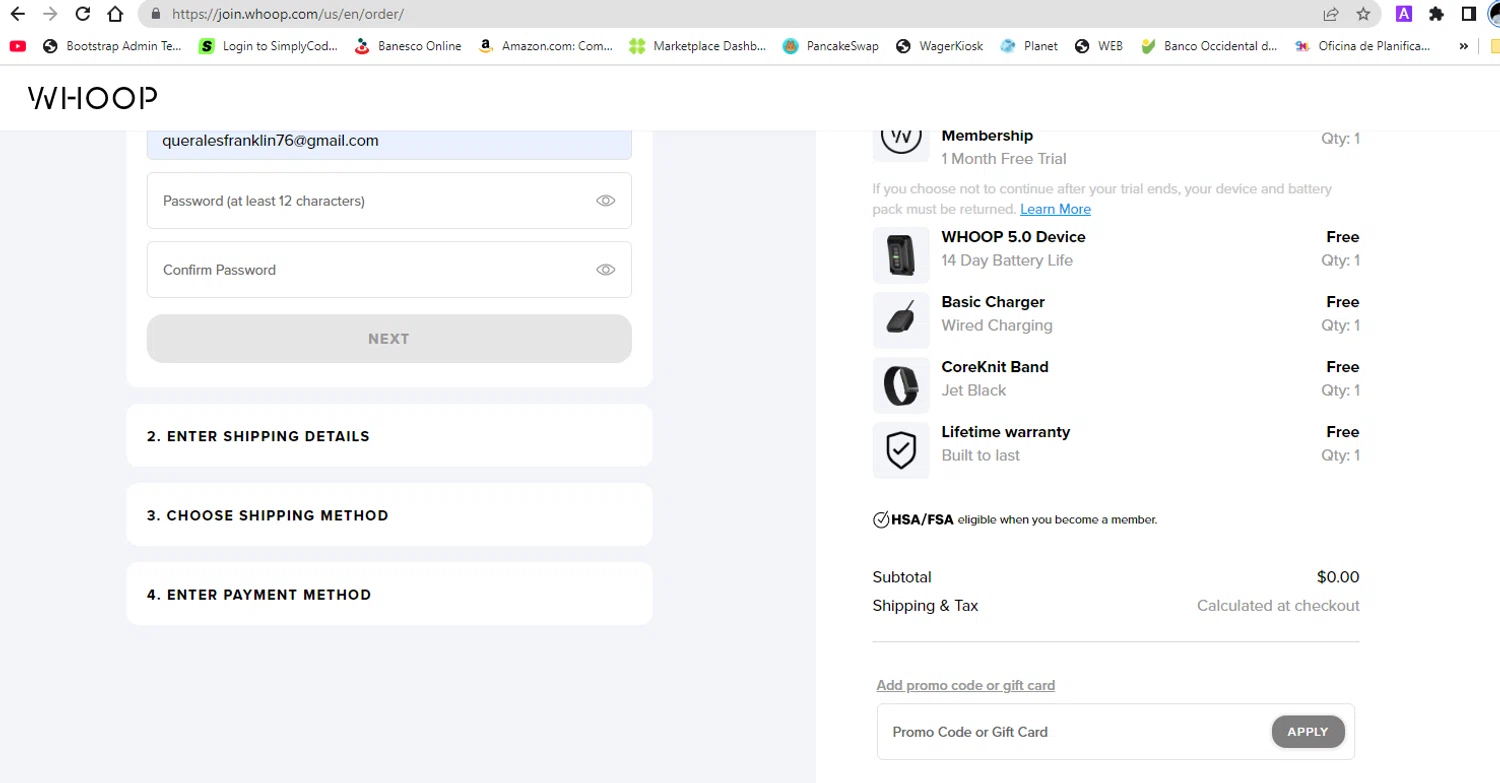Click the WHOOP 5.0 Device thumbnail
The image size is (1500, 783).
click(901, 255)
